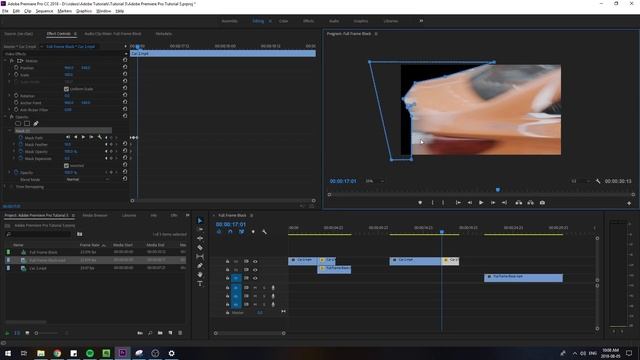The height and width of the screenshot is (360, 640).
Task: Choose the free draw bezier mask pen
Action: (36, 124)
